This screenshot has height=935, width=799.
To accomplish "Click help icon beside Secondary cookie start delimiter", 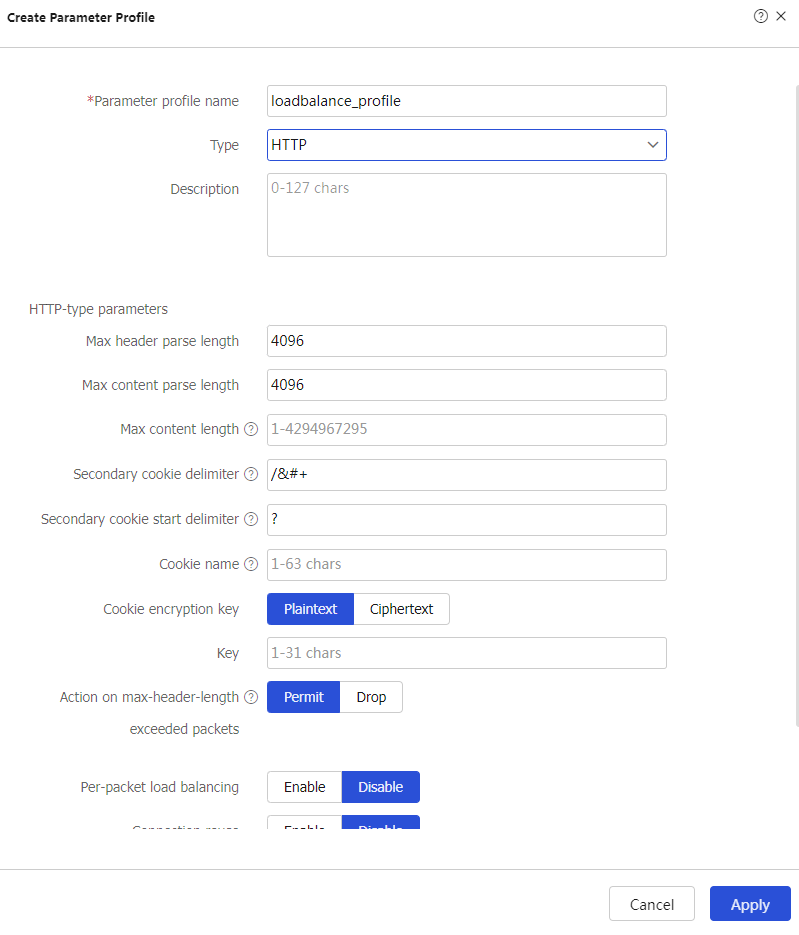I will pyautogui.click(x=251, y=520).
